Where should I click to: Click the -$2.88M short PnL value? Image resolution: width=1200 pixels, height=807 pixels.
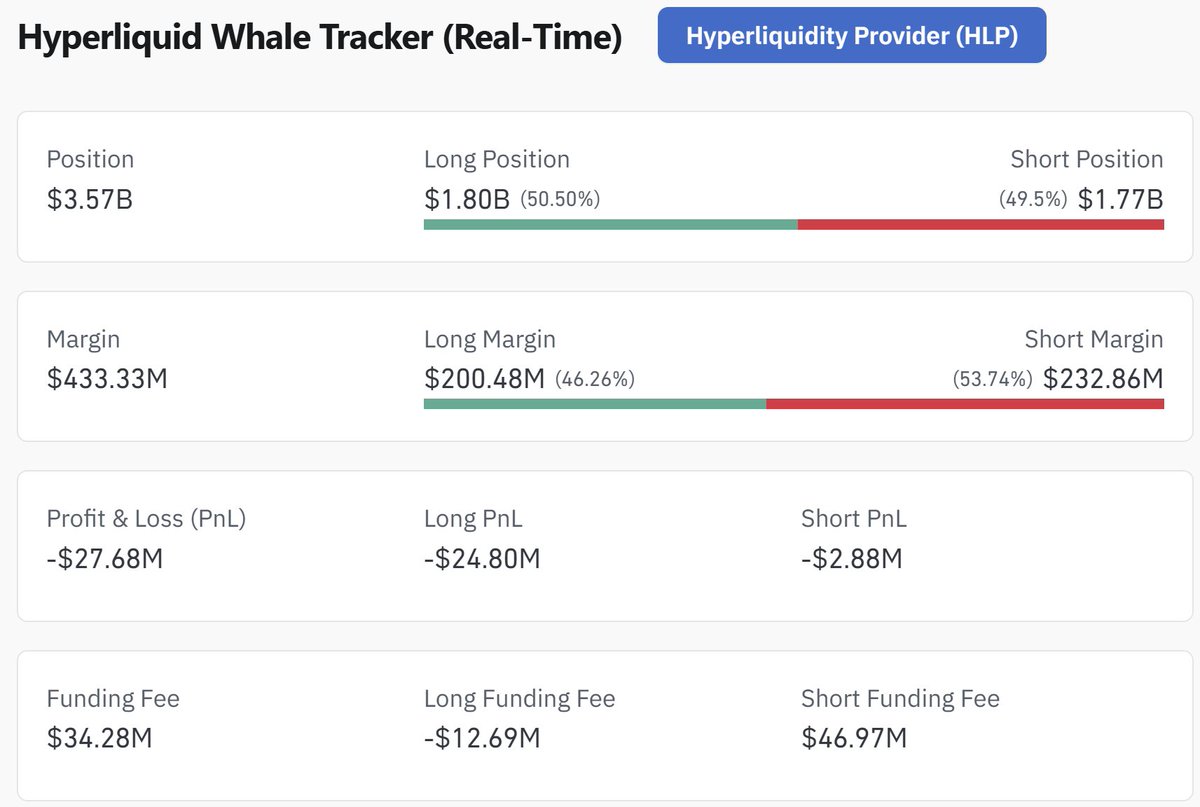851,558
